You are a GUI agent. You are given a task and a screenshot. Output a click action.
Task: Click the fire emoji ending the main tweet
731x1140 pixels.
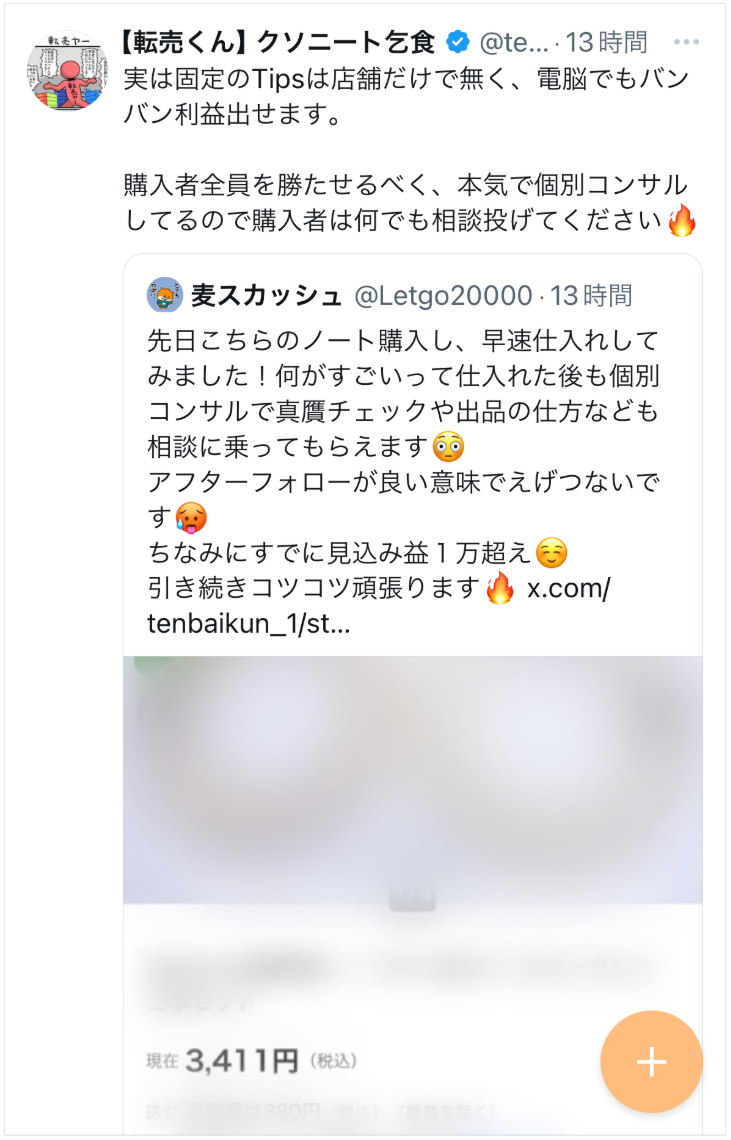682,220
